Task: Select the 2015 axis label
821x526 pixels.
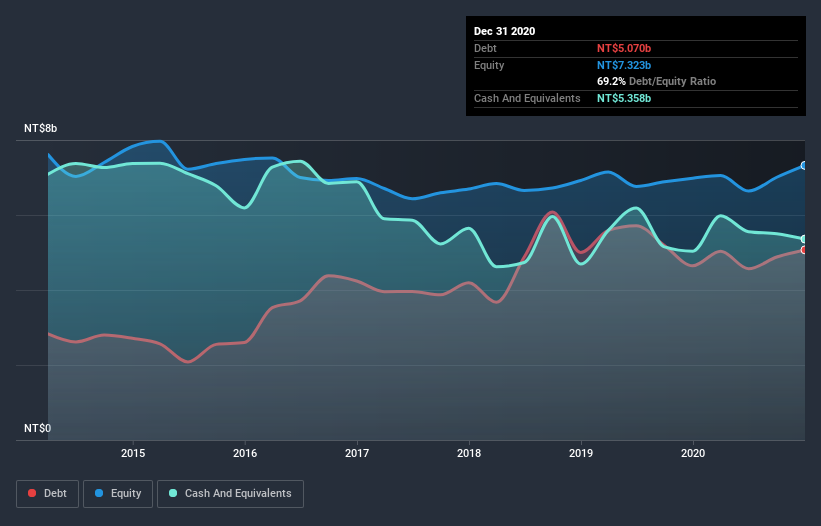Action: (x=133, y=453)
